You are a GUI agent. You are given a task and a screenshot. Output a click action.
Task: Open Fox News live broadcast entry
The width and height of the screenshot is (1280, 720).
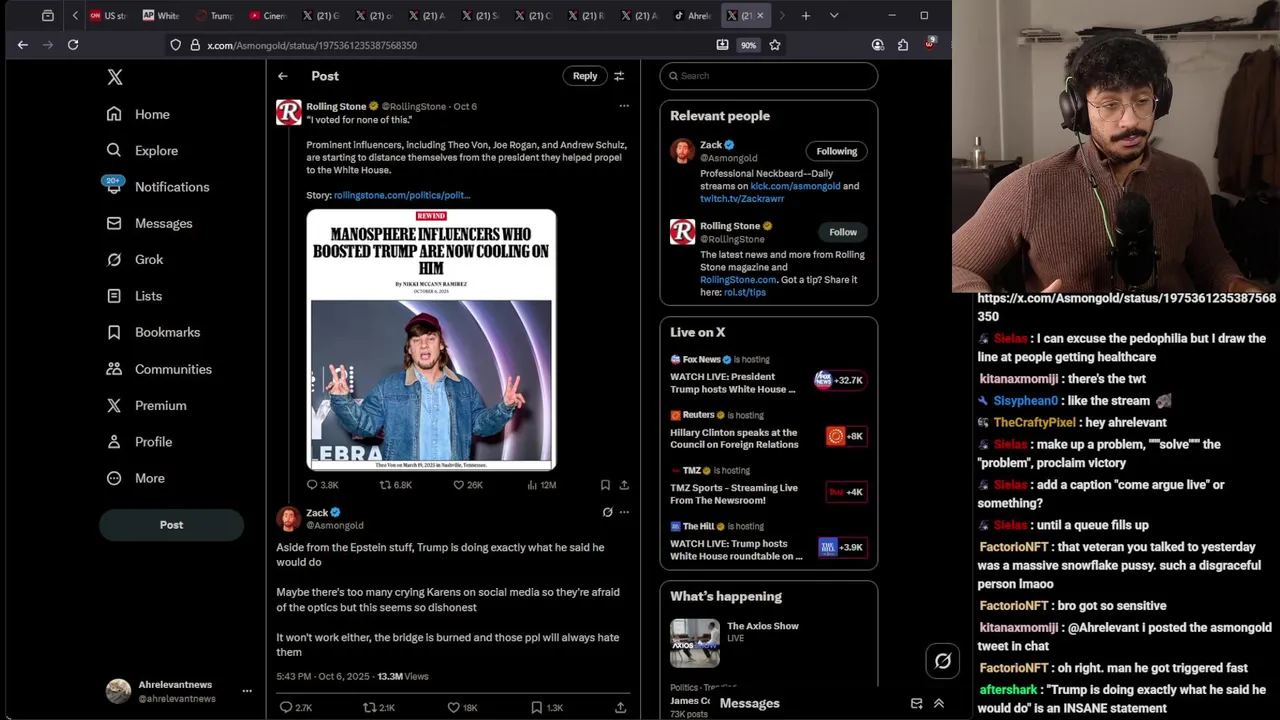coord(769,375)
